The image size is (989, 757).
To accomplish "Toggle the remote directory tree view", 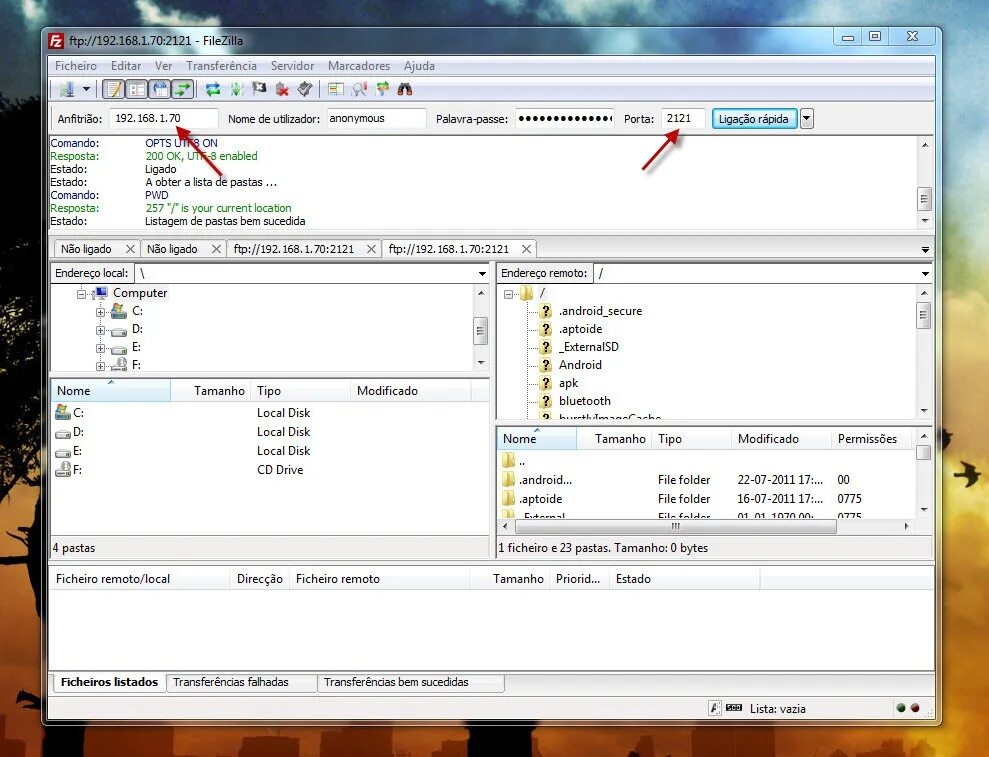I will (160, 90).
